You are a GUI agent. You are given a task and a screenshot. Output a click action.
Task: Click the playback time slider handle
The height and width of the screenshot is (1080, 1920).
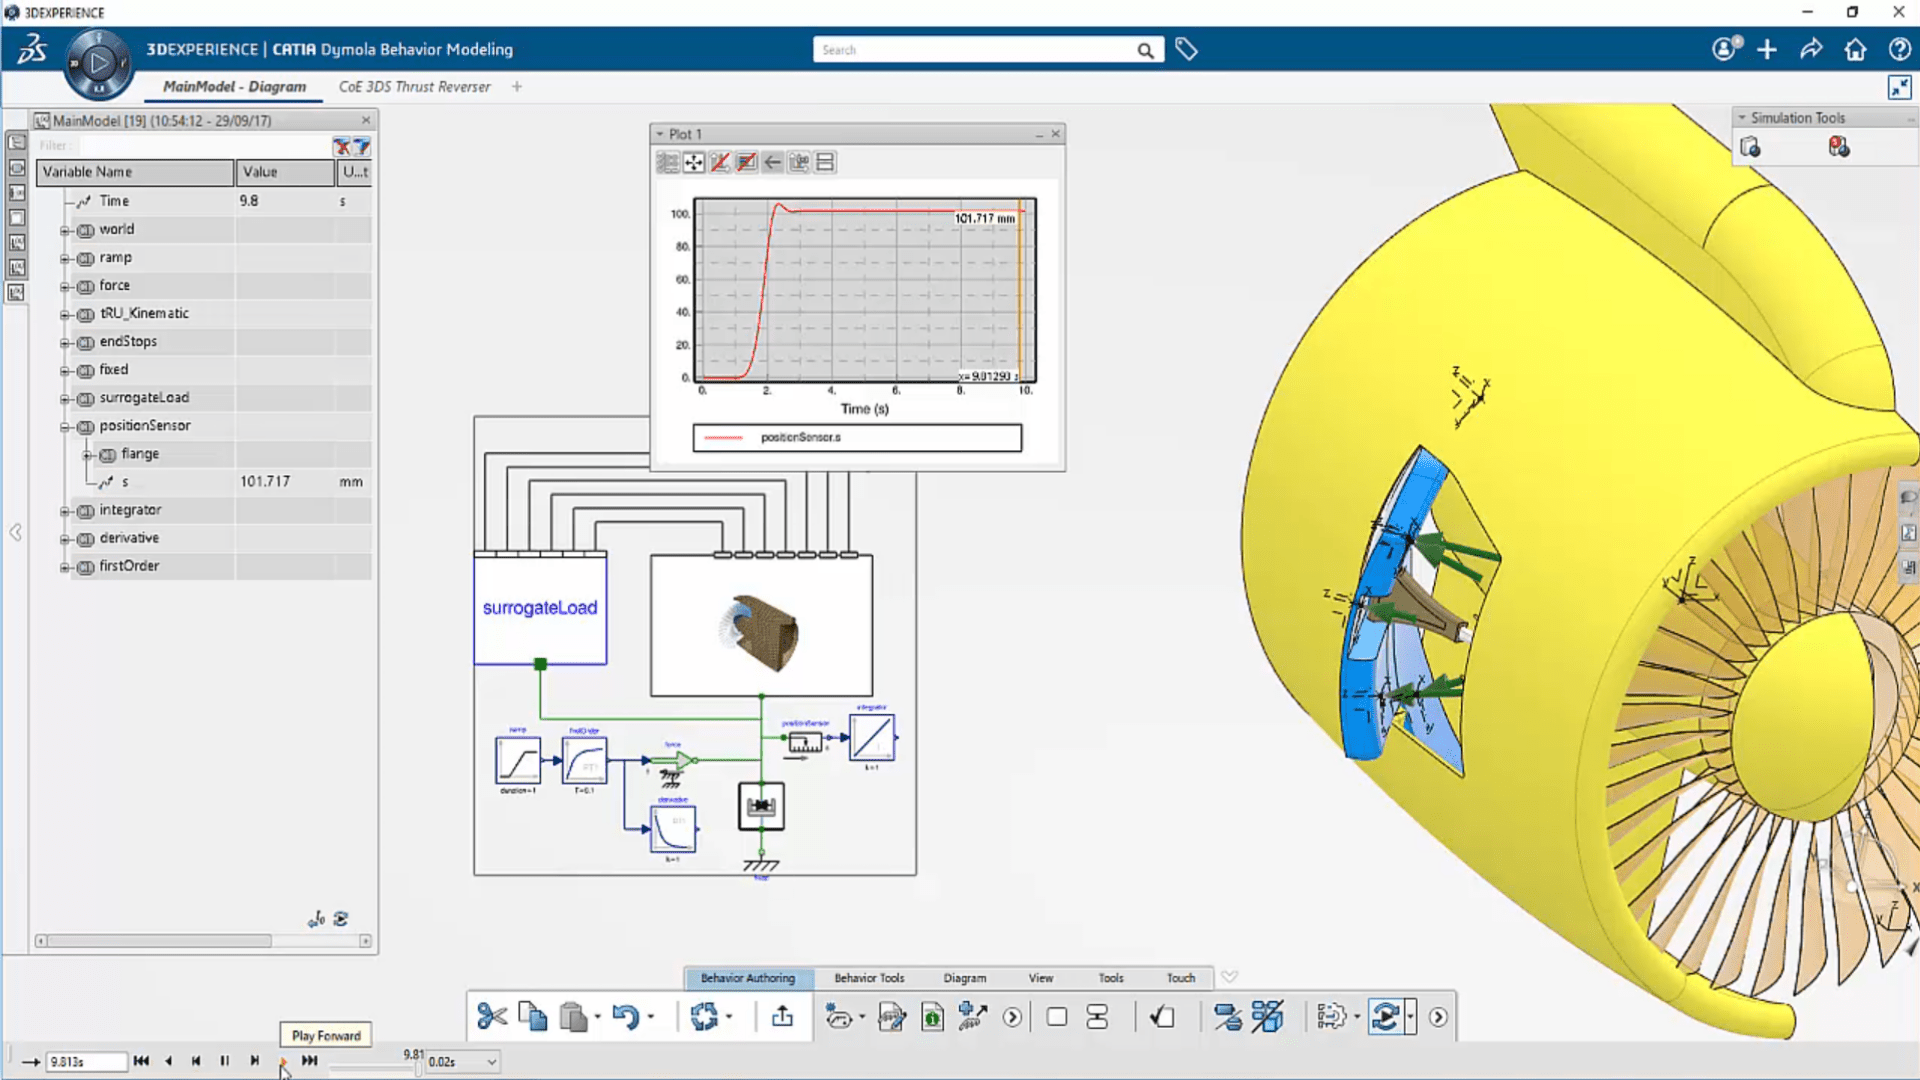(418, 1069)
